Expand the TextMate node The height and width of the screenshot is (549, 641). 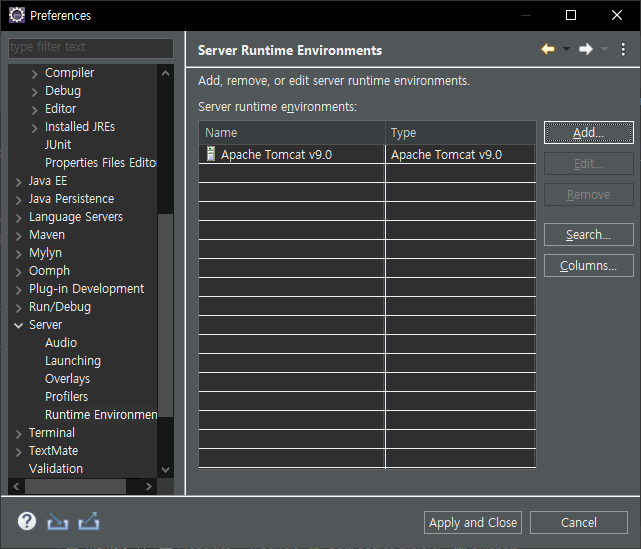coord(18,451)
